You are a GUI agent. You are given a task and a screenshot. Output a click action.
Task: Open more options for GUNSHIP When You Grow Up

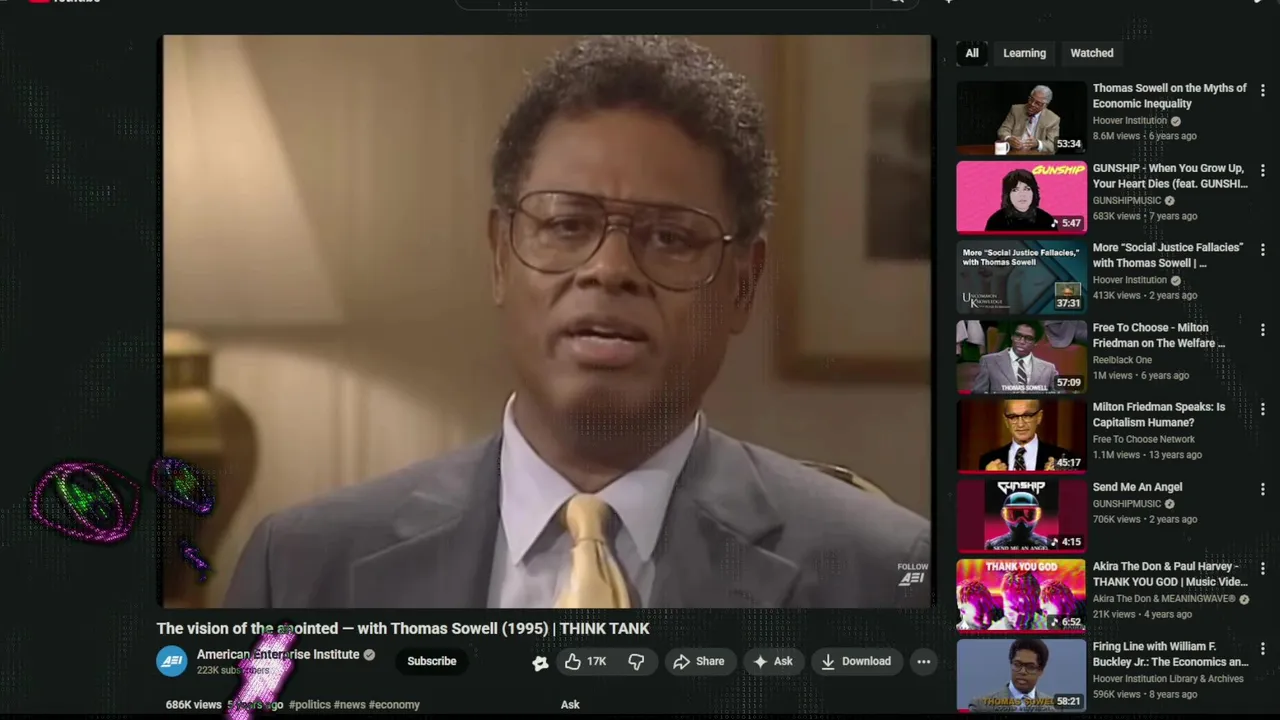coord(1262,170)
